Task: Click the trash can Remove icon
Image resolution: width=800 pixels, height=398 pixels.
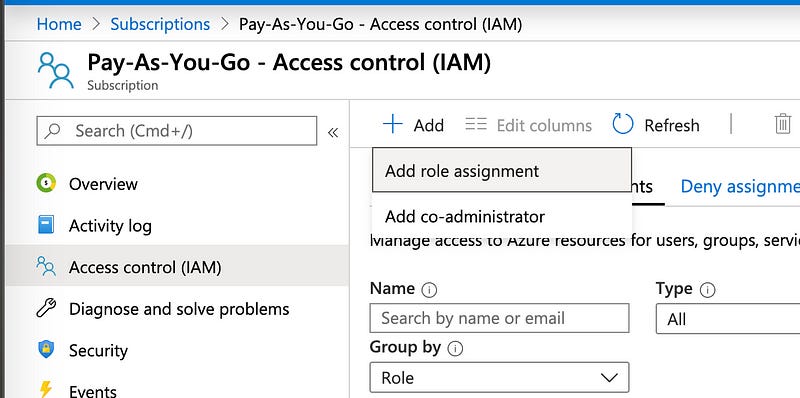Action: click(783, 123)
